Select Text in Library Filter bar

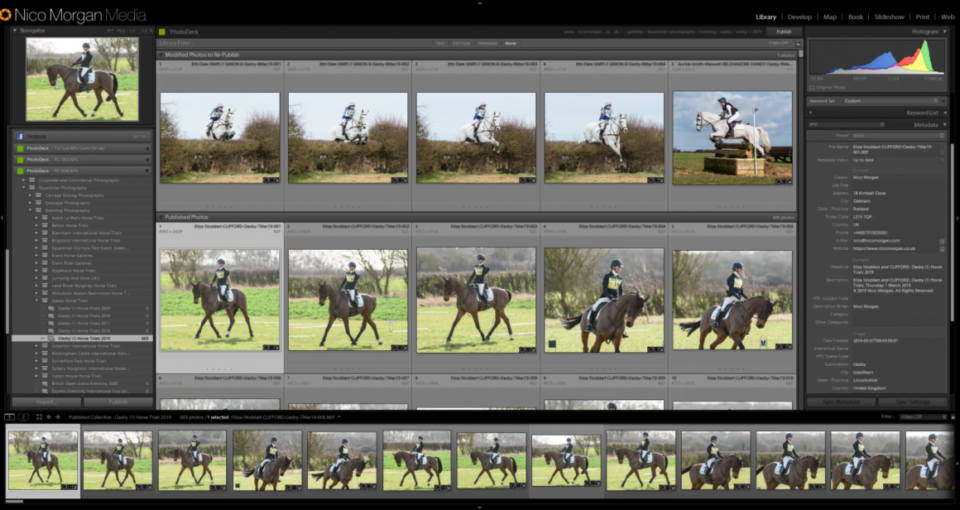click(440, 43)
